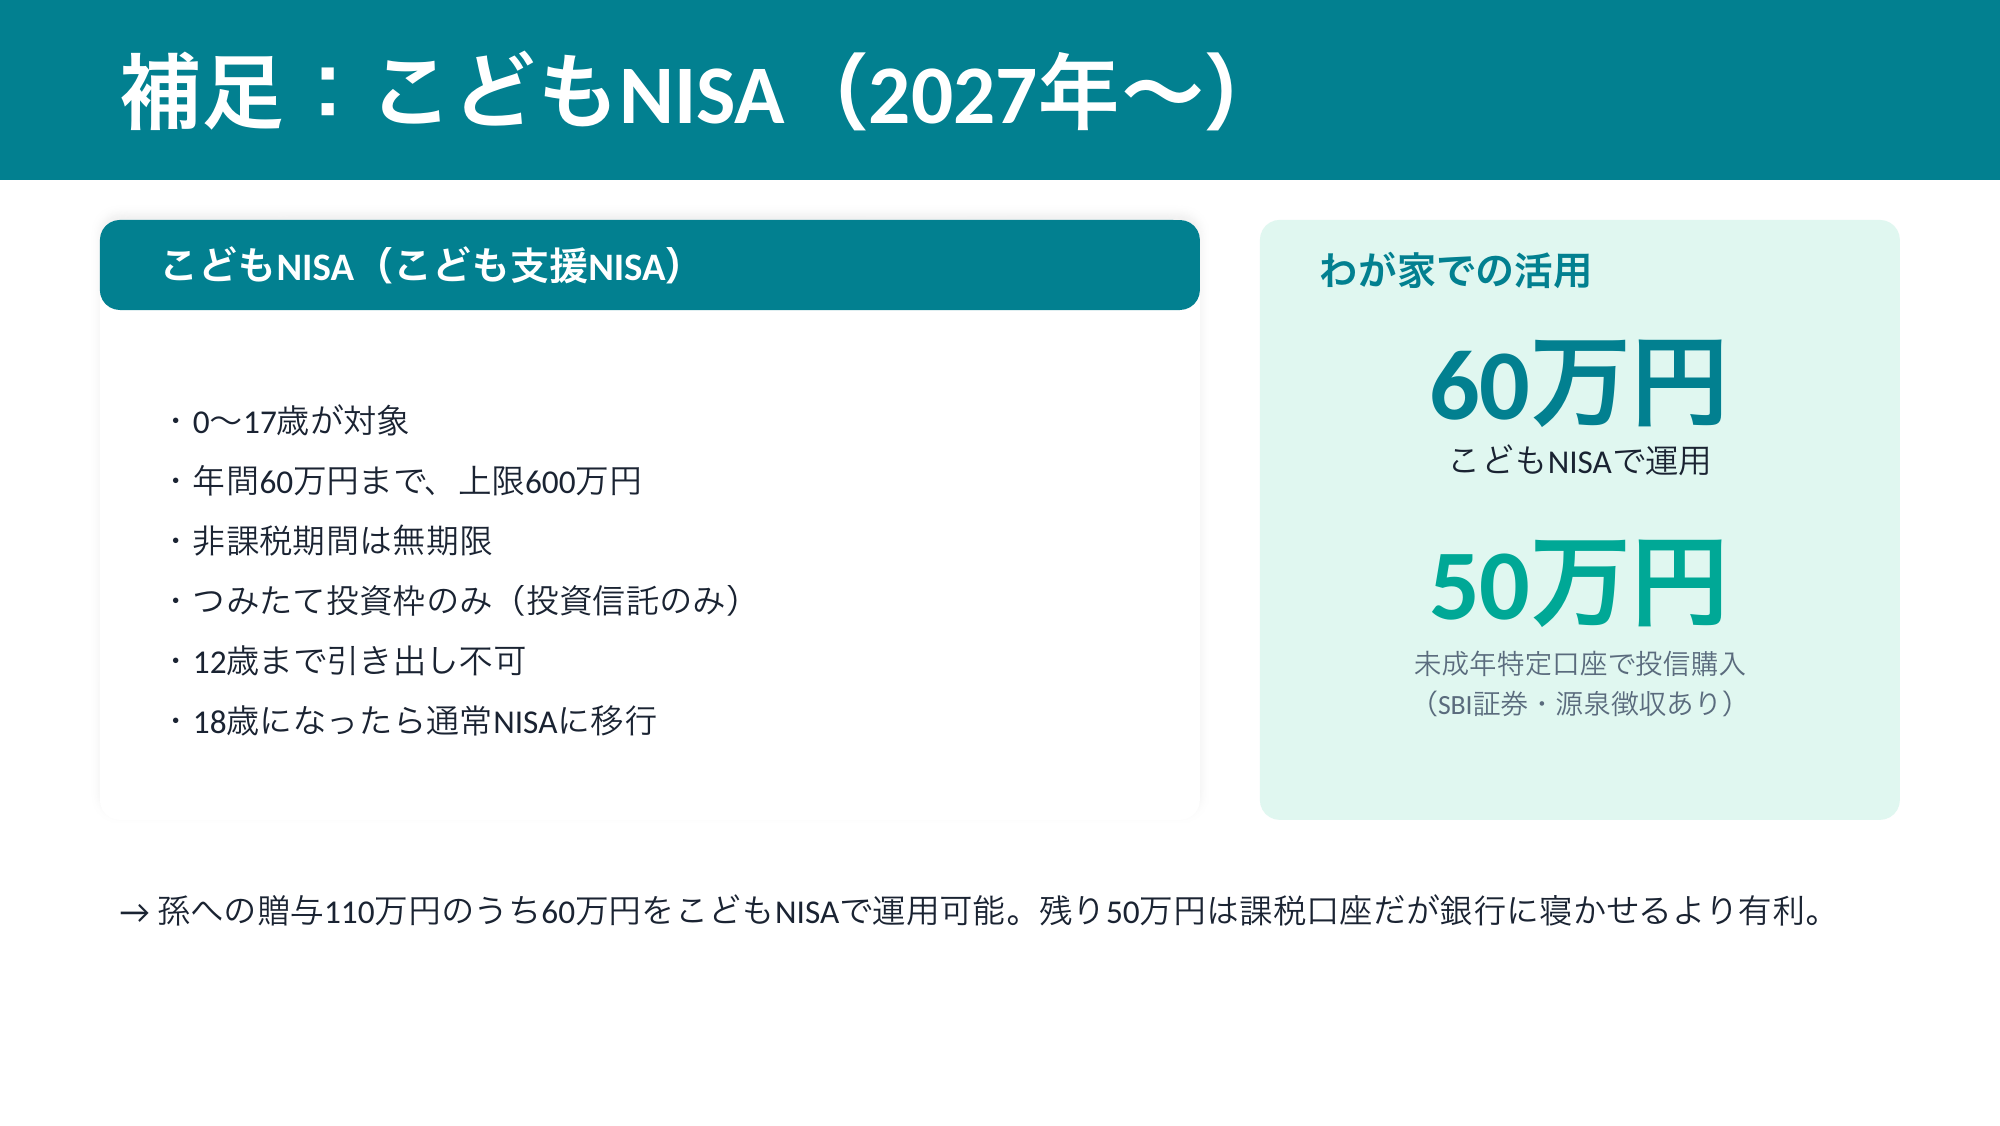Click the （SBI証券・源泉徴収あり） note
The height and width of the screenshot is (1126, 2000).
coord(1579,704)
